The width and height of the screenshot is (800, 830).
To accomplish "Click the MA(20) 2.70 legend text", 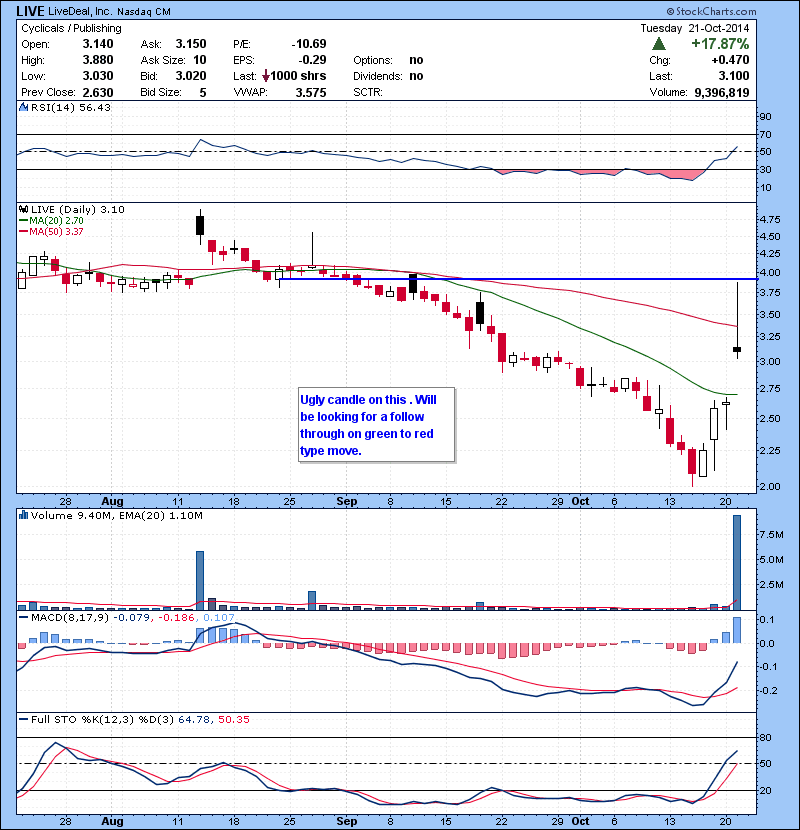I will coord(56,221).
